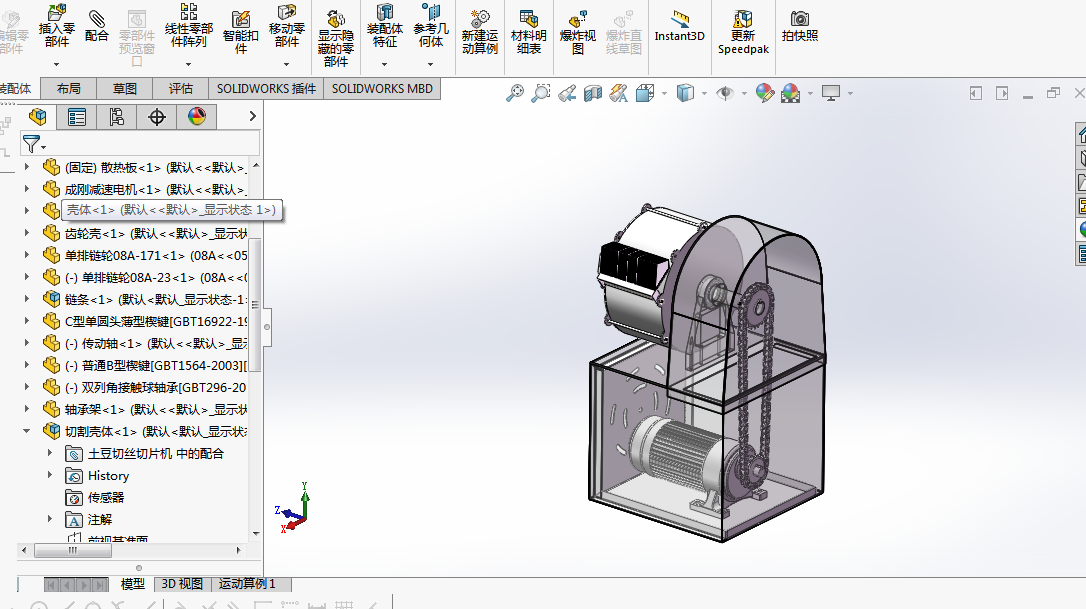Viewport: 1086px width, 609px height.
Task: Switch to SOLIDWORKS MBD tab
Action: (382, 89)
